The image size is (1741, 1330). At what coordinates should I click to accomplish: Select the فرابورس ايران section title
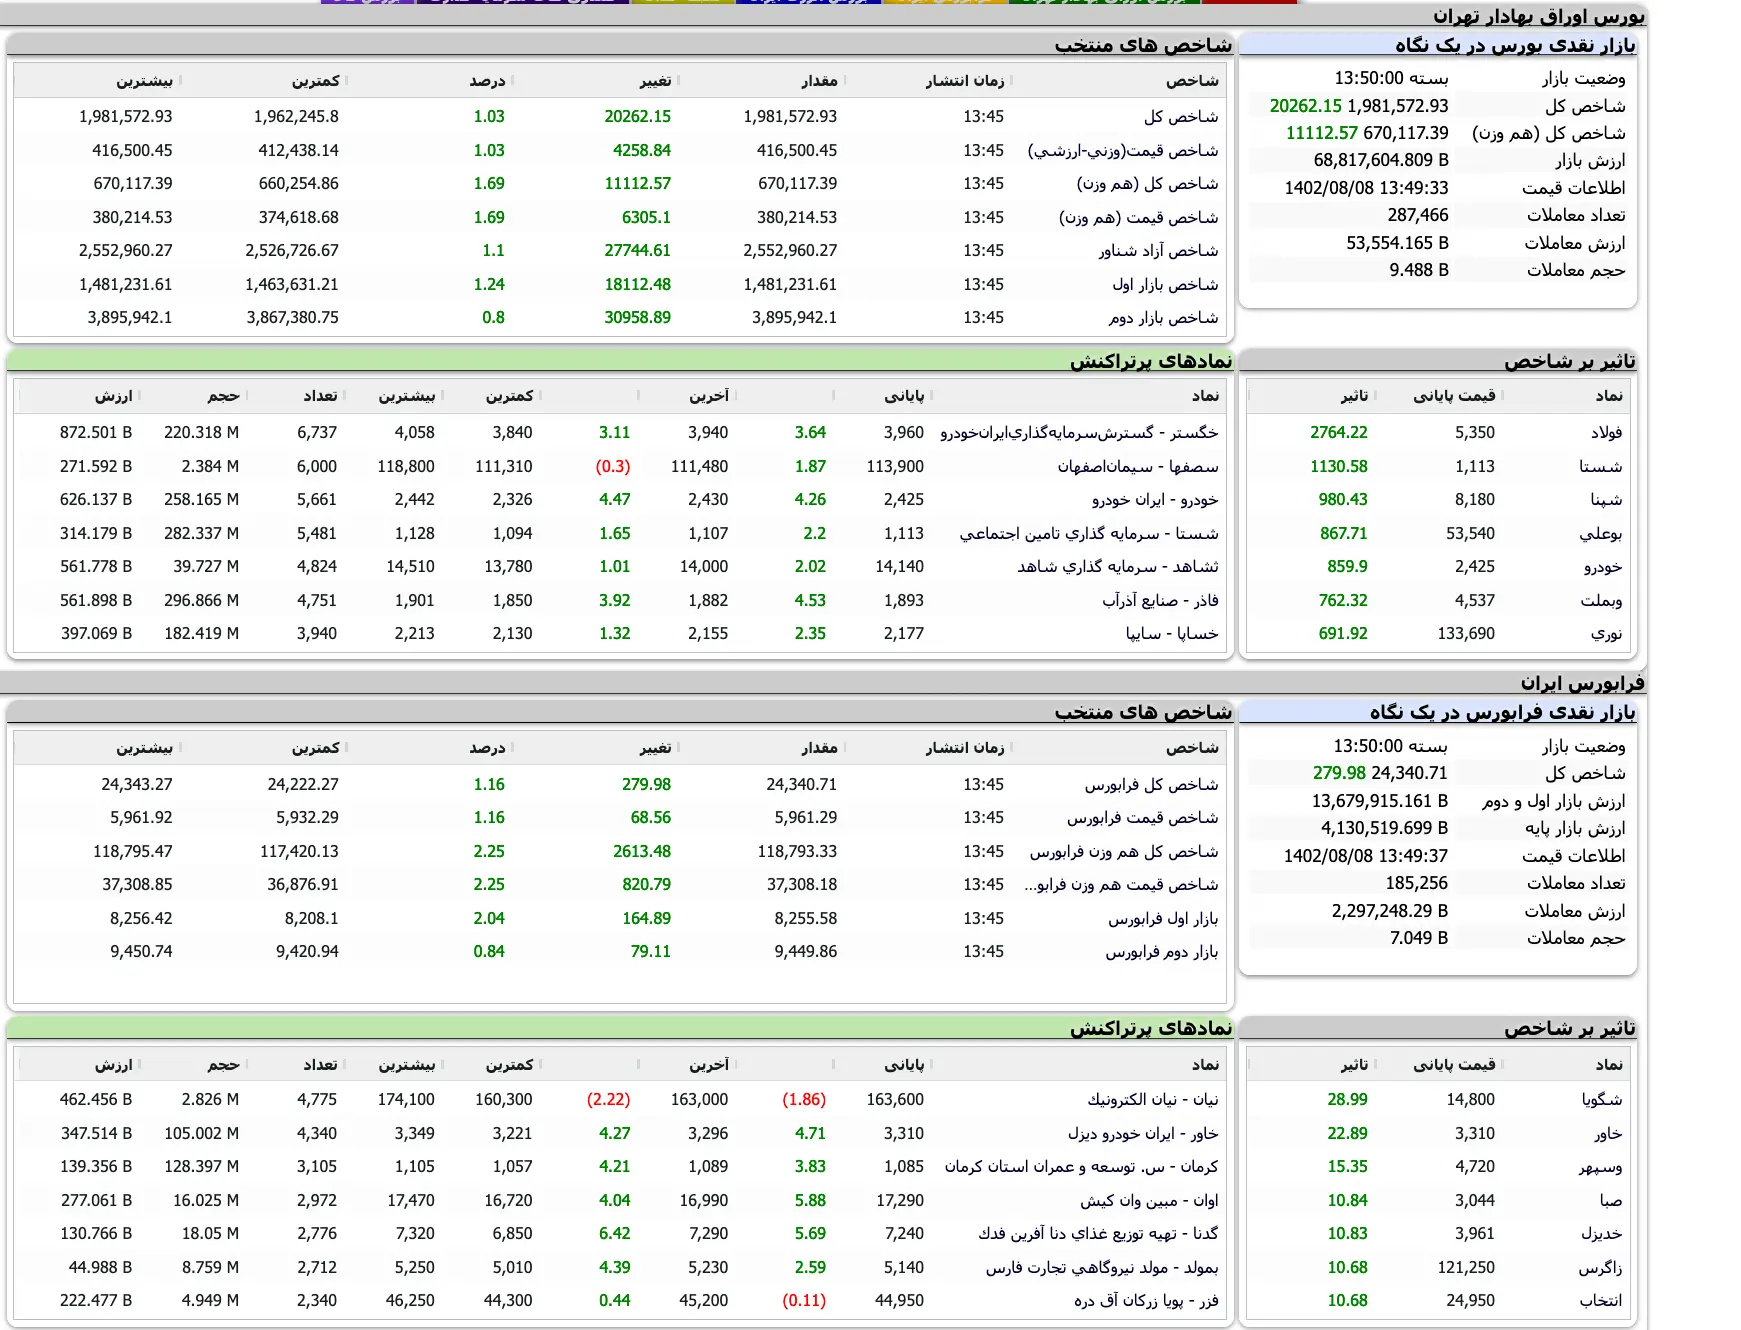point(1583,683)
